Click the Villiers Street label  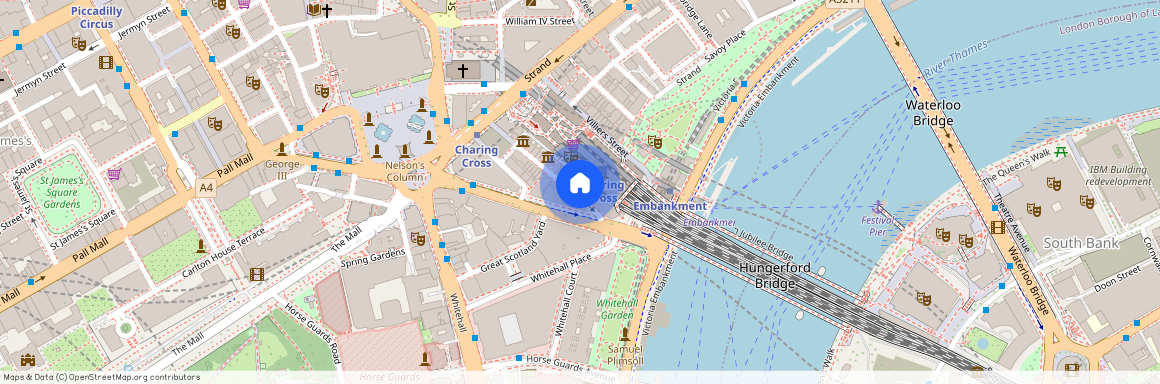tap(606, 136)
